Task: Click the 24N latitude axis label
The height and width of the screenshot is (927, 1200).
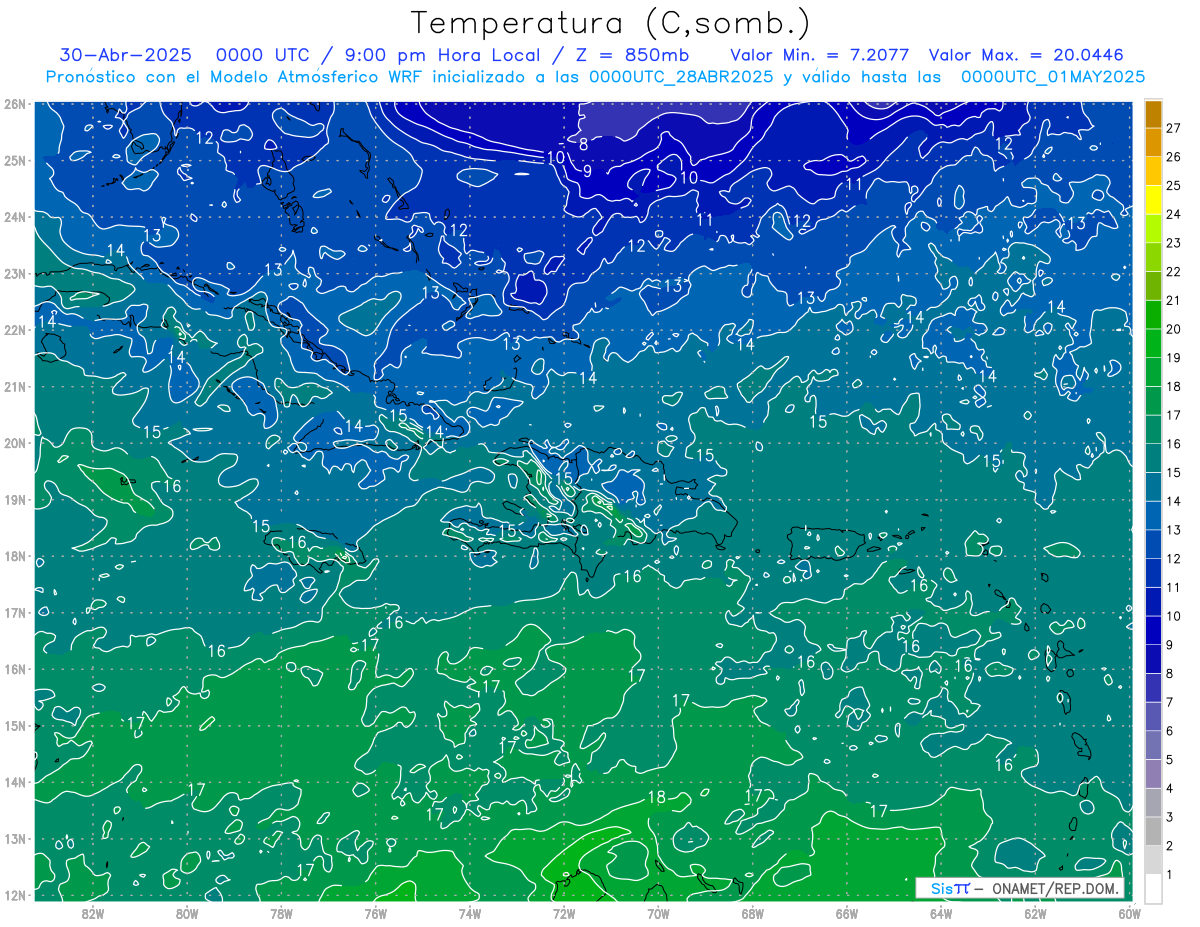Action: coord(15,217)
